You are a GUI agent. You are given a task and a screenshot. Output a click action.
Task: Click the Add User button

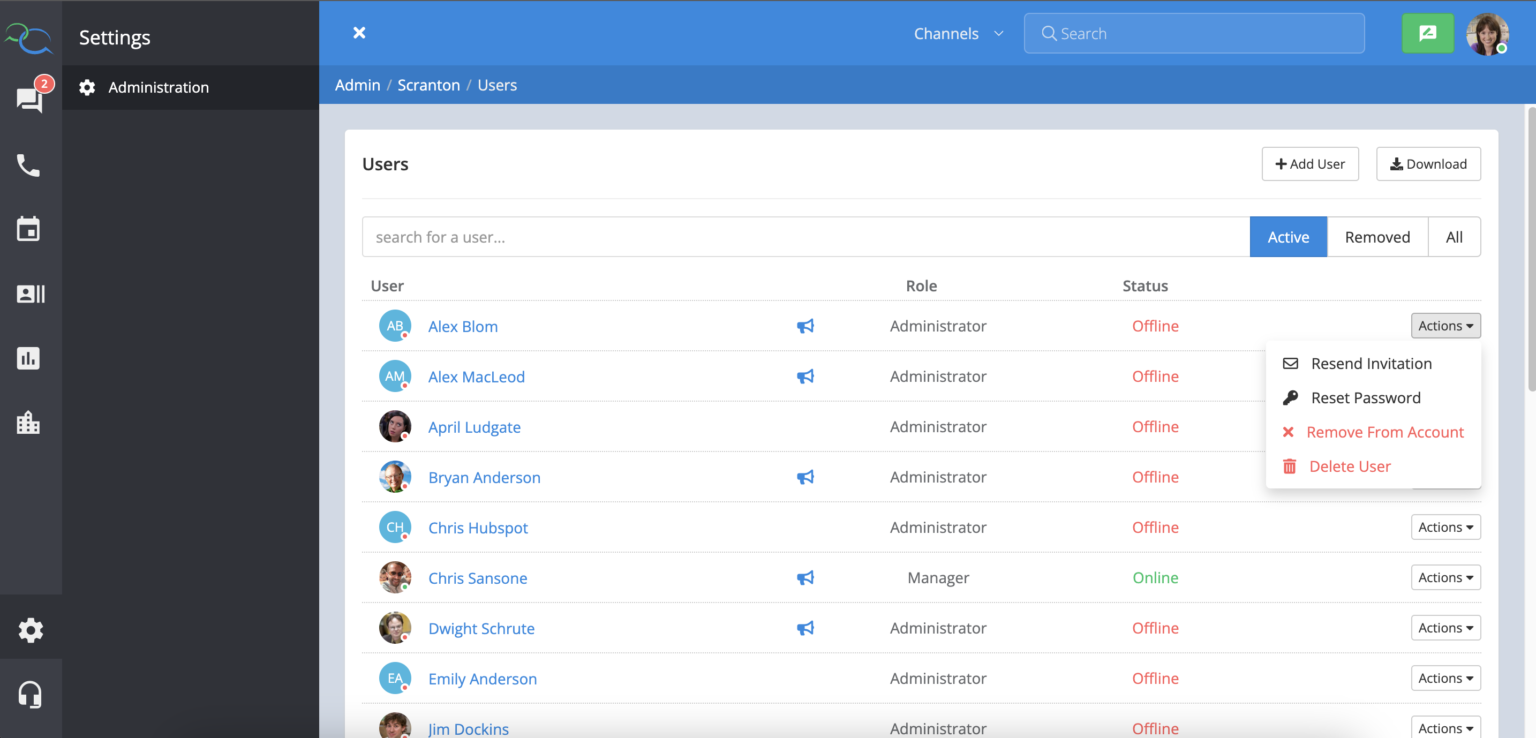(x=1310, y=164)
